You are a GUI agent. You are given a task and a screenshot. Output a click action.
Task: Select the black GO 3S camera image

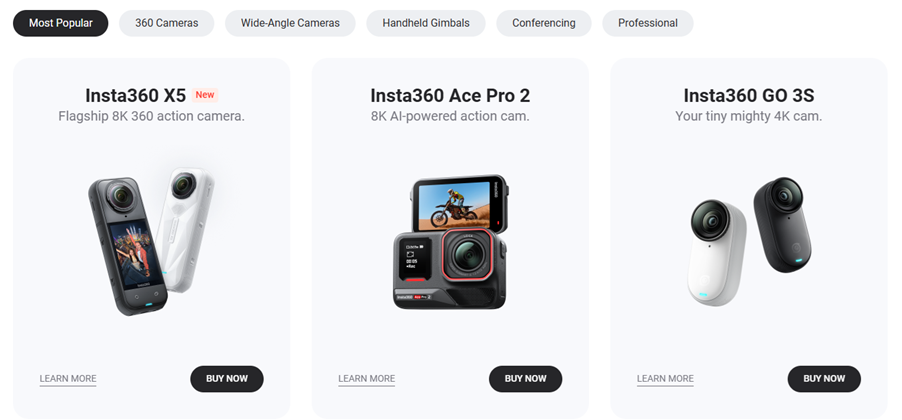782,224
